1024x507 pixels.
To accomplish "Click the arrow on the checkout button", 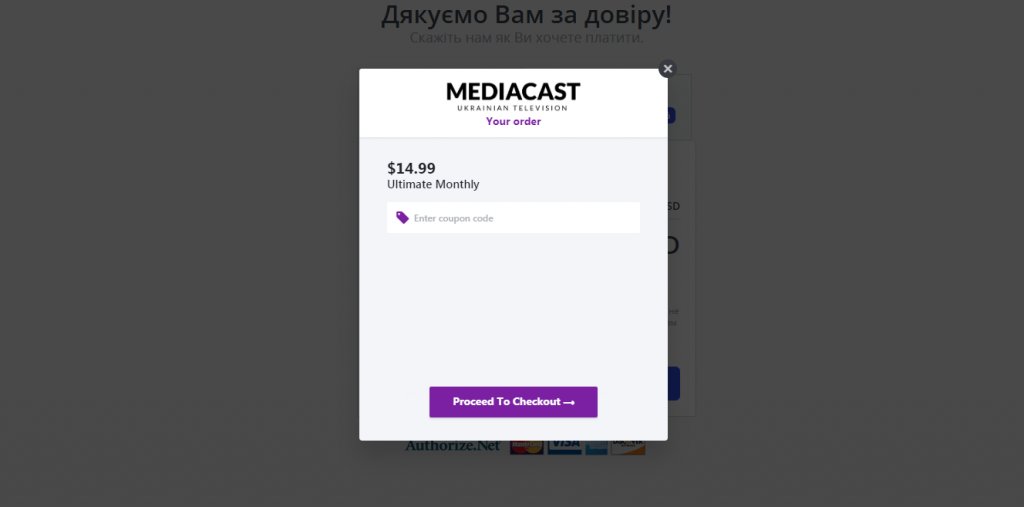I will pyautogui.click(x=569, y=402).
